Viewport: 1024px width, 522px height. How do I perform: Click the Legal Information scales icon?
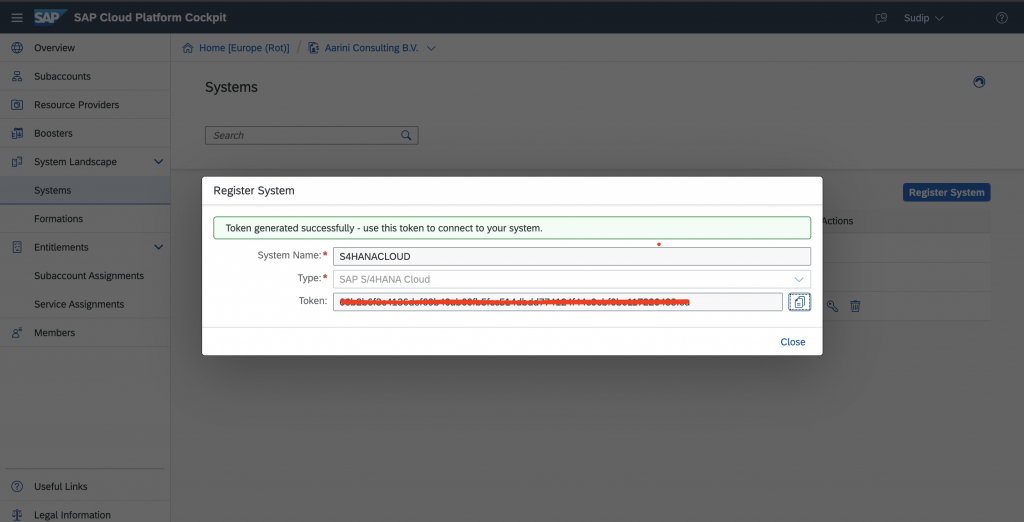tap(17, 515)
